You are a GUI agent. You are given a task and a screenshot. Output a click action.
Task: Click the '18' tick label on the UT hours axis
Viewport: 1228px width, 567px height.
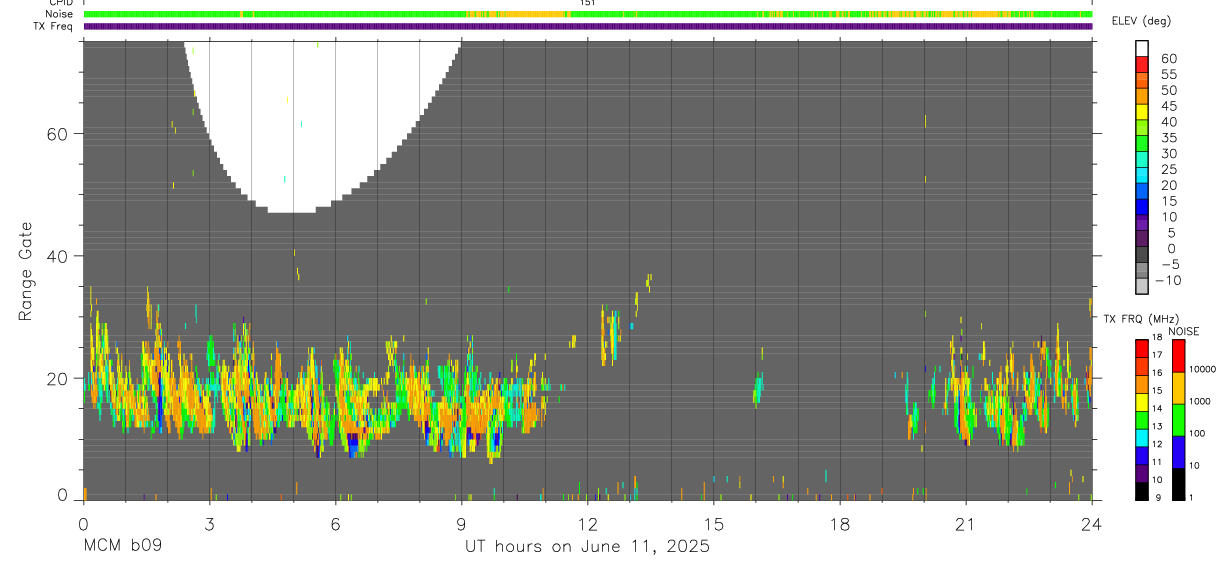tap(839, 524)
